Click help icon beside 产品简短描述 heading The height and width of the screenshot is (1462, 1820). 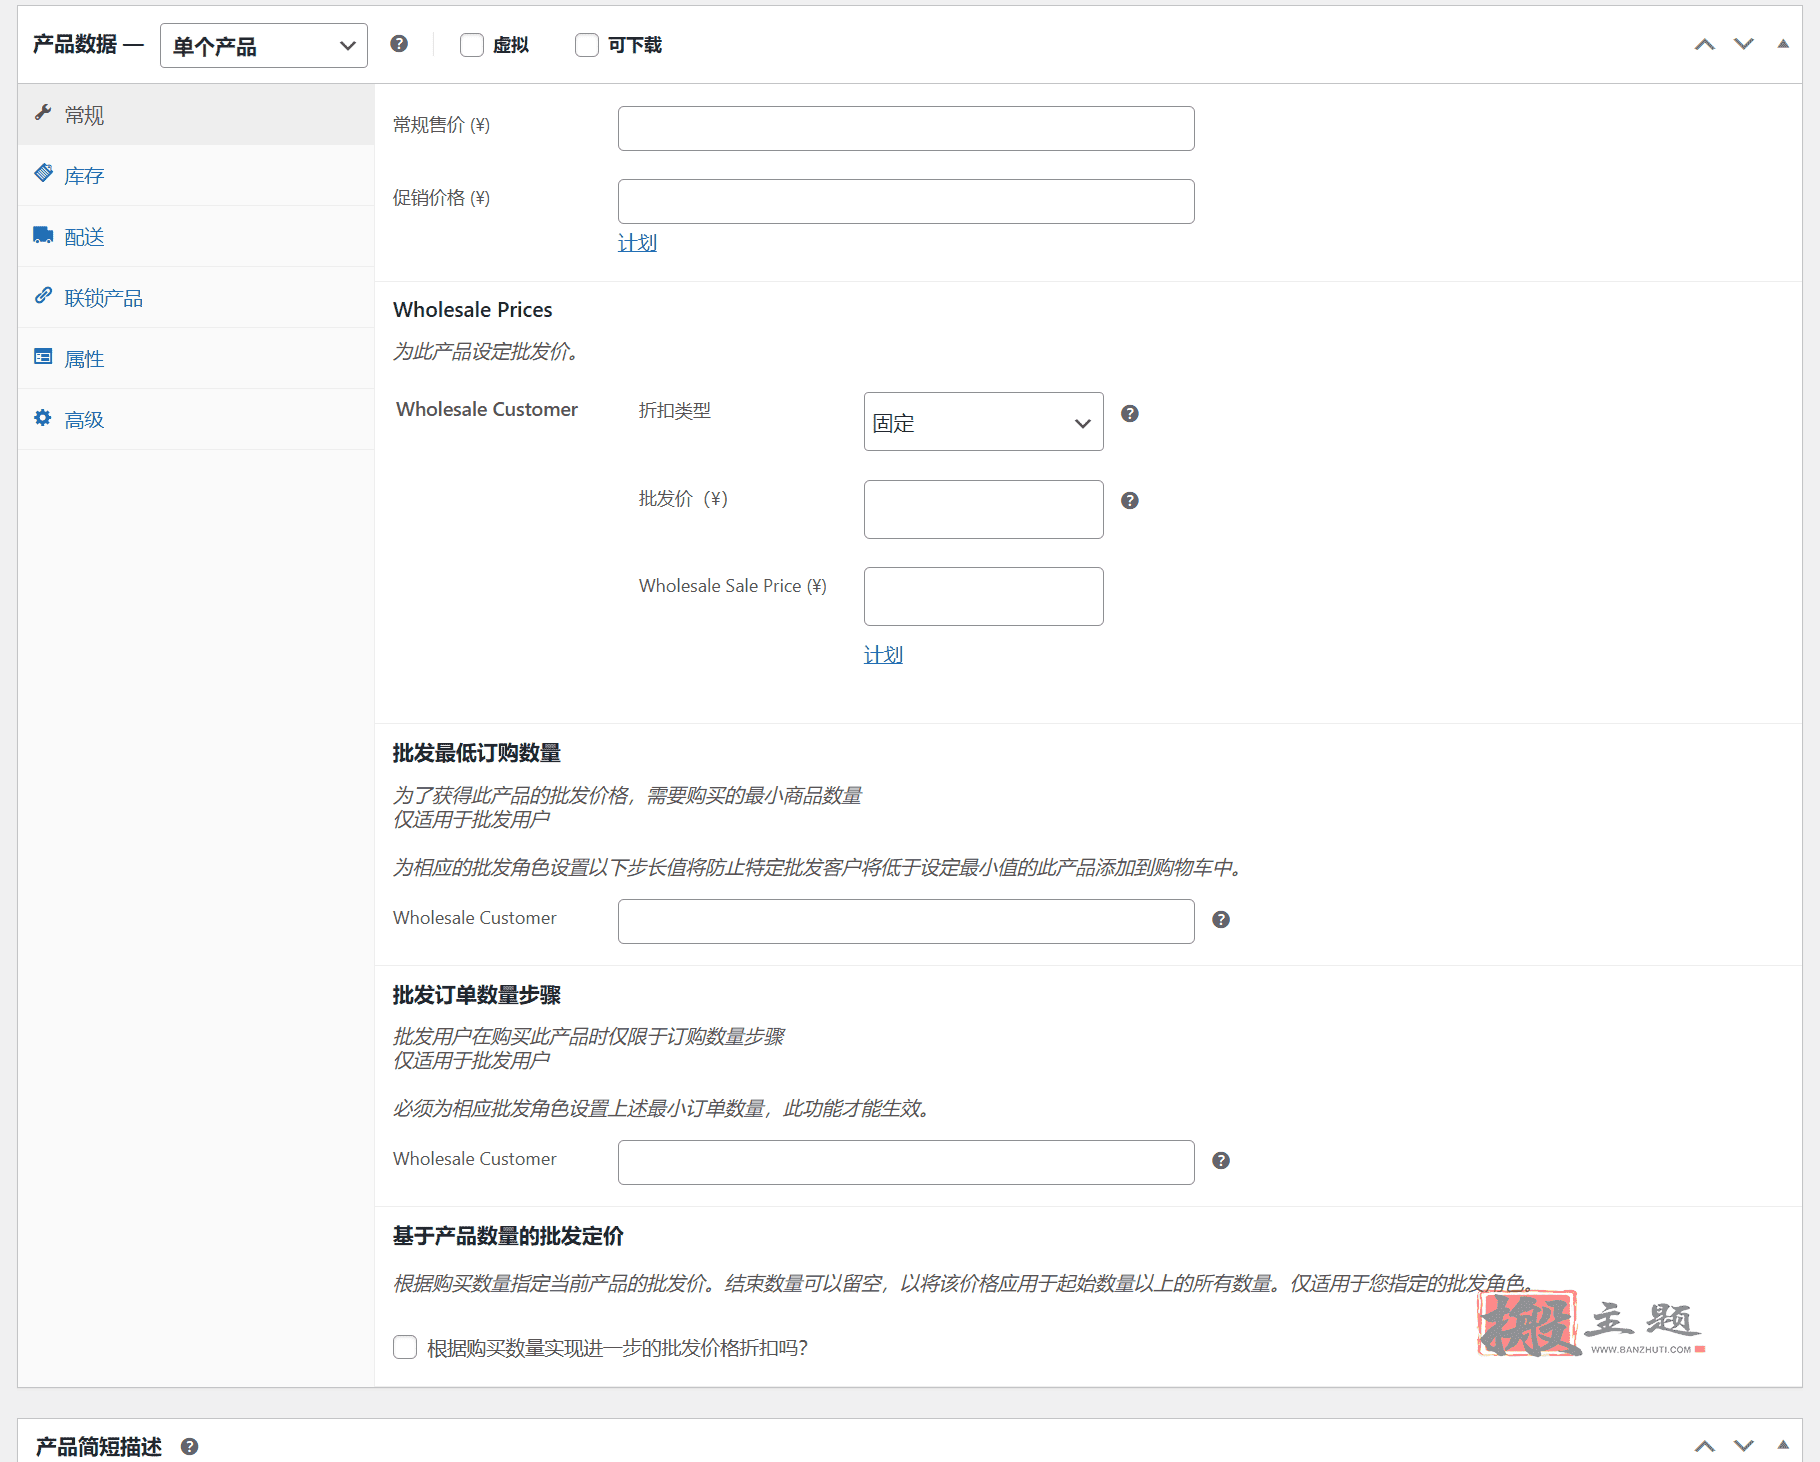[190, 1446]
